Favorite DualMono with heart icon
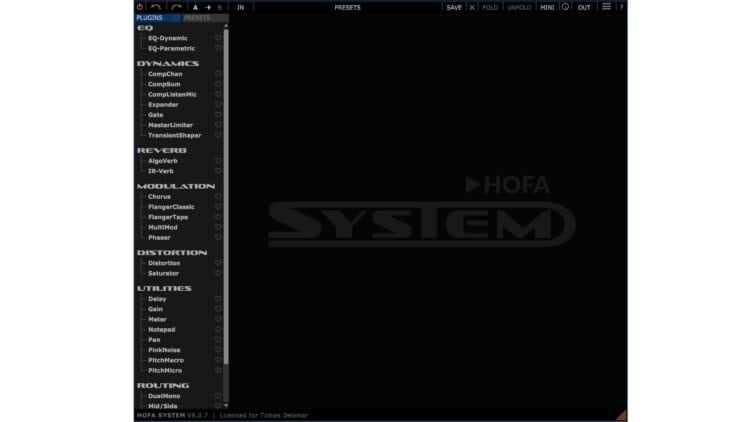Viewport: 750px width, 422px height. [218, 396]
